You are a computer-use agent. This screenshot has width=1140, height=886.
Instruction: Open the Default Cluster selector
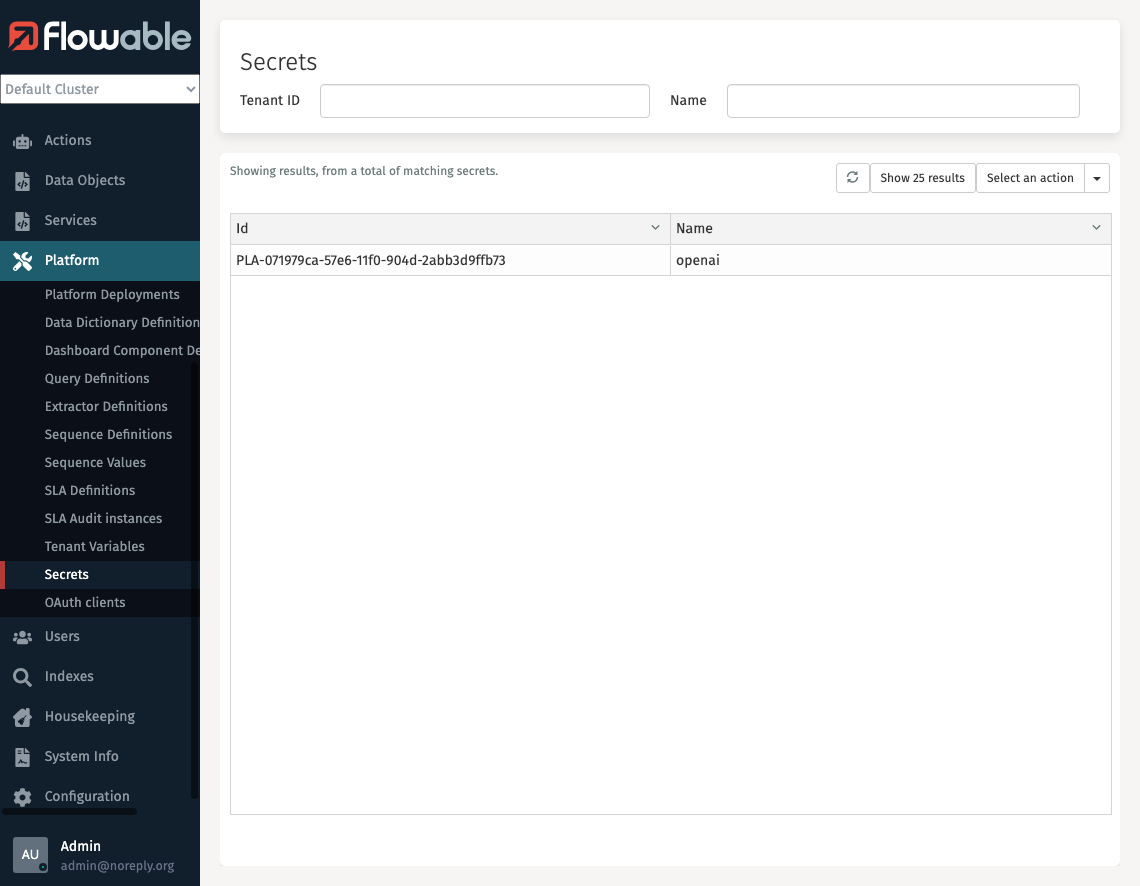pyautogui.click(x=100, y=89)
